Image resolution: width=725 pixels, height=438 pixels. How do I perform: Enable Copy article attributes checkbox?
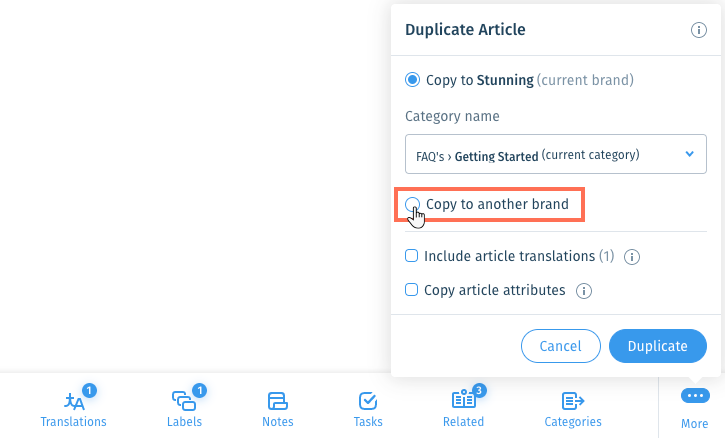click(412, 290)
